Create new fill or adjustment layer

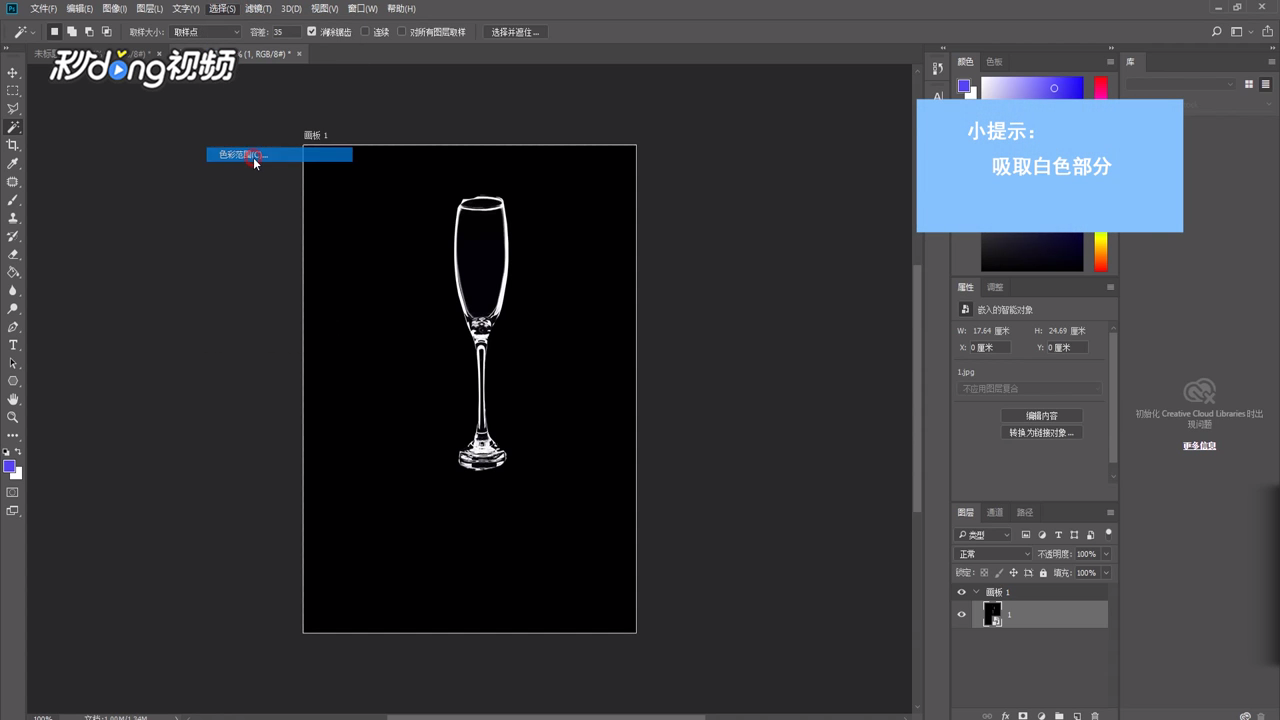[1041, 716]
